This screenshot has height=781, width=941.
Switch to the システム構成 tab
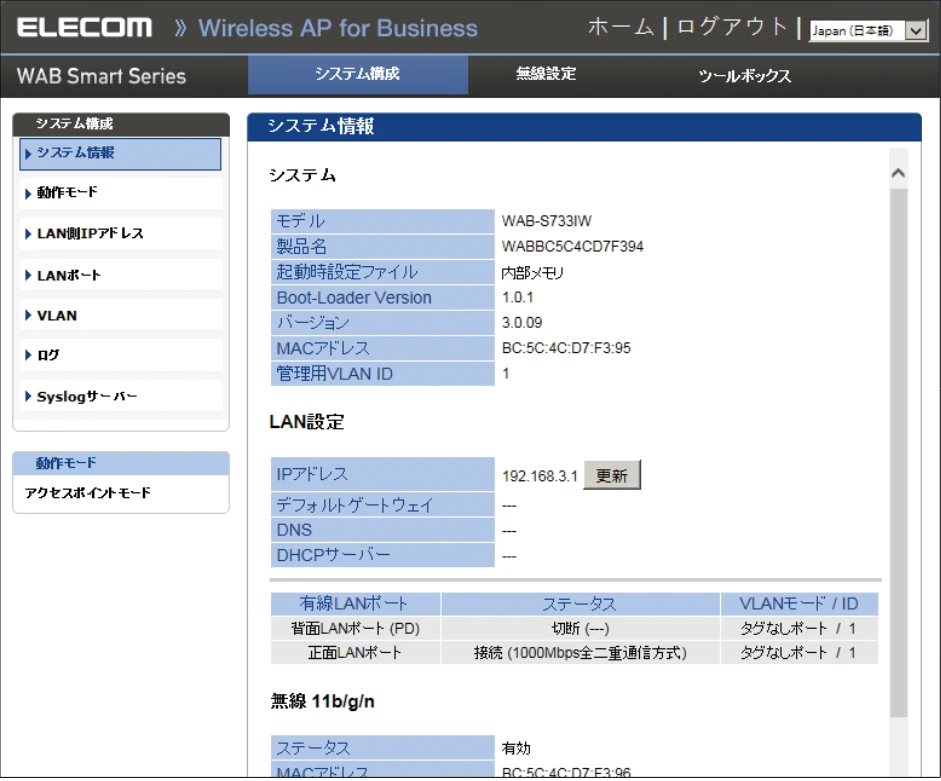358,74
